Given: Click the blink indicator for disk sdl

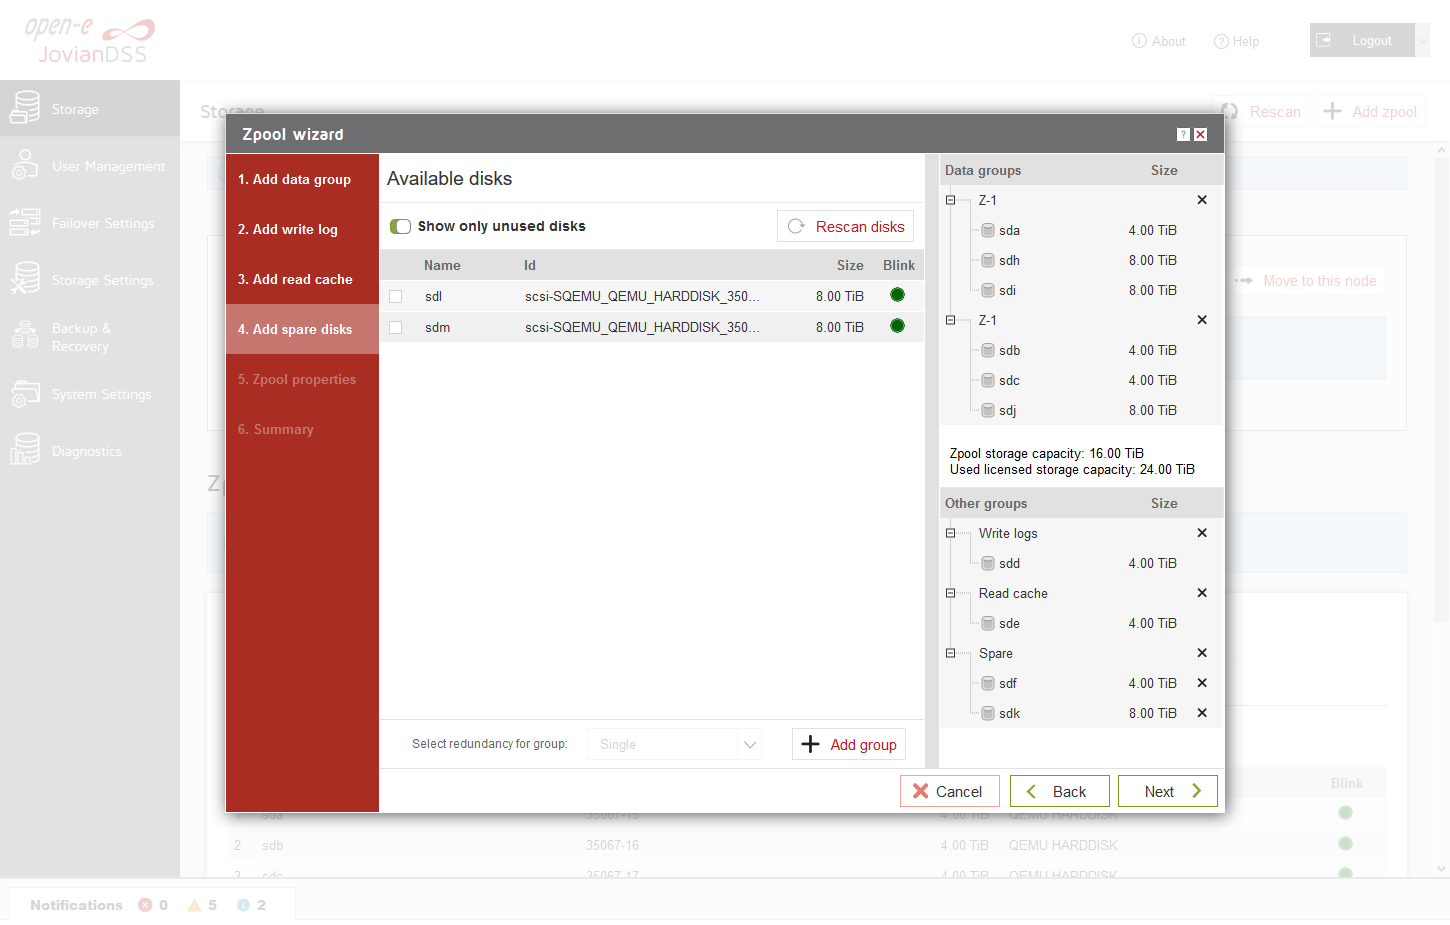Looking at the screenshot, I should [x=897, y=295].
